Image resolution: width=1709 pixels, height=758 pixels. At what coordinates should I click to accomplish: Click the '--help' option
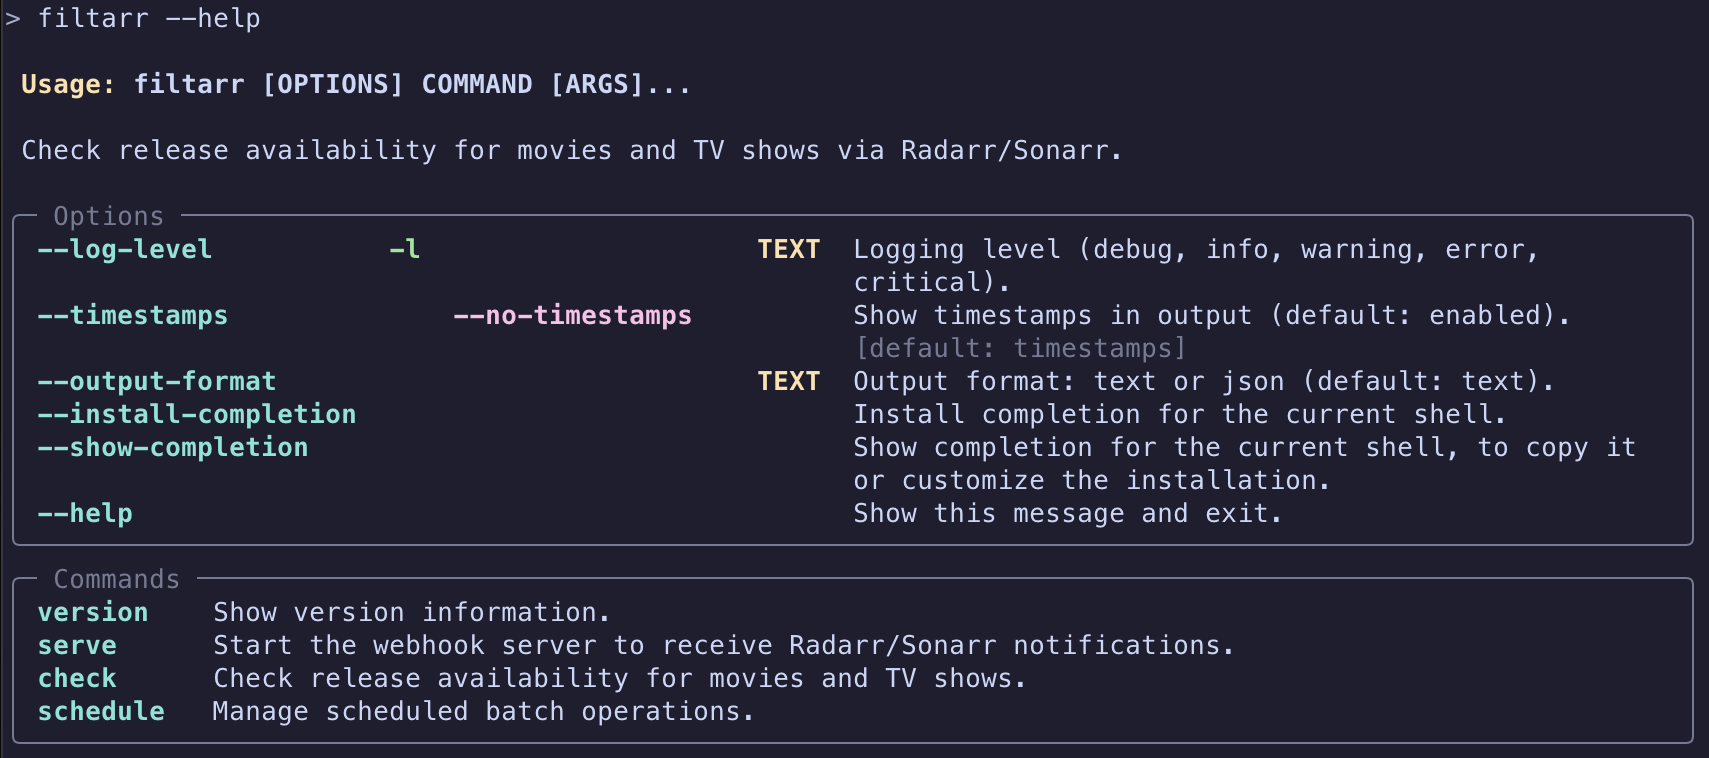click(x=85, y=513)
